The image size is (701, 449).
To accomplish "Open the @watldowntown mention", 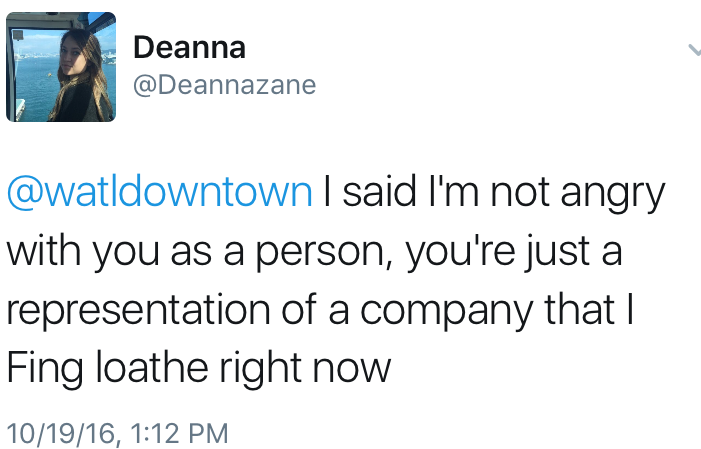I will click(x=160, y=192).
